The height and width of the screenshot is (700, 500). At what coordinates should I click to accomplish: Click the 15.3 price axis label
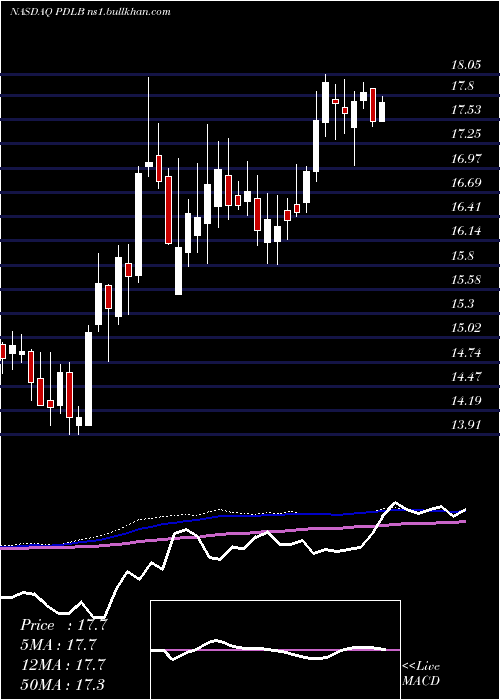[x=462, y=304]
